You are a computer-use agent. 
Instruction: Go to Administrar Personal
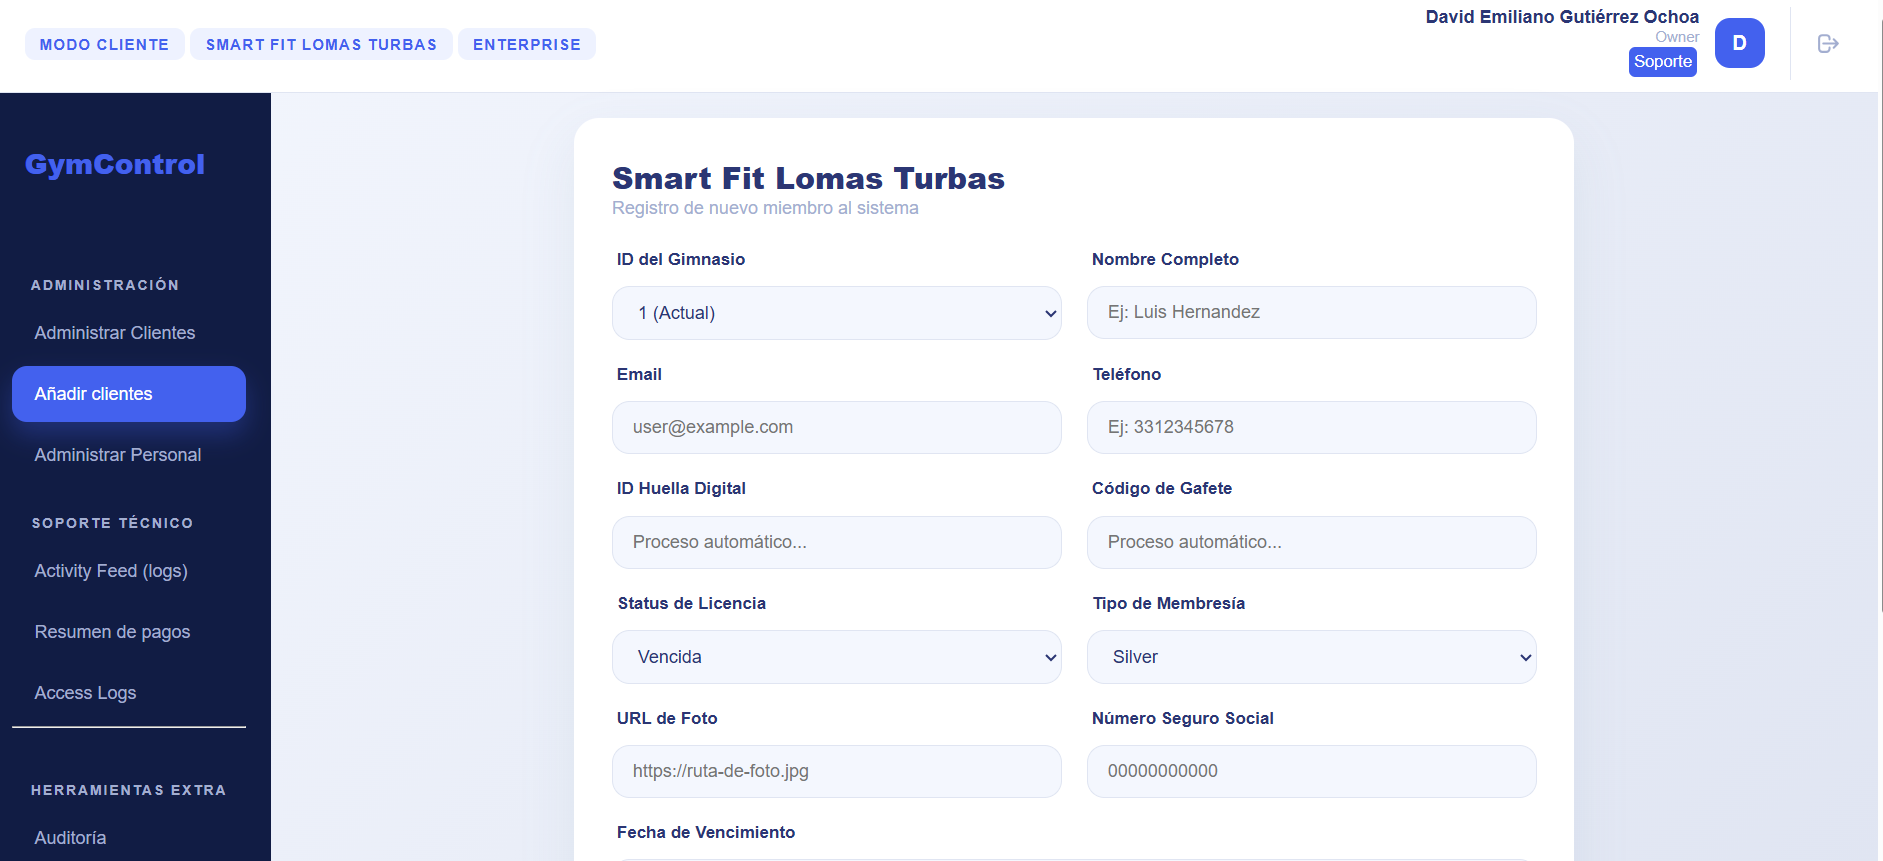pyautogui.click(x=129, y=455)
